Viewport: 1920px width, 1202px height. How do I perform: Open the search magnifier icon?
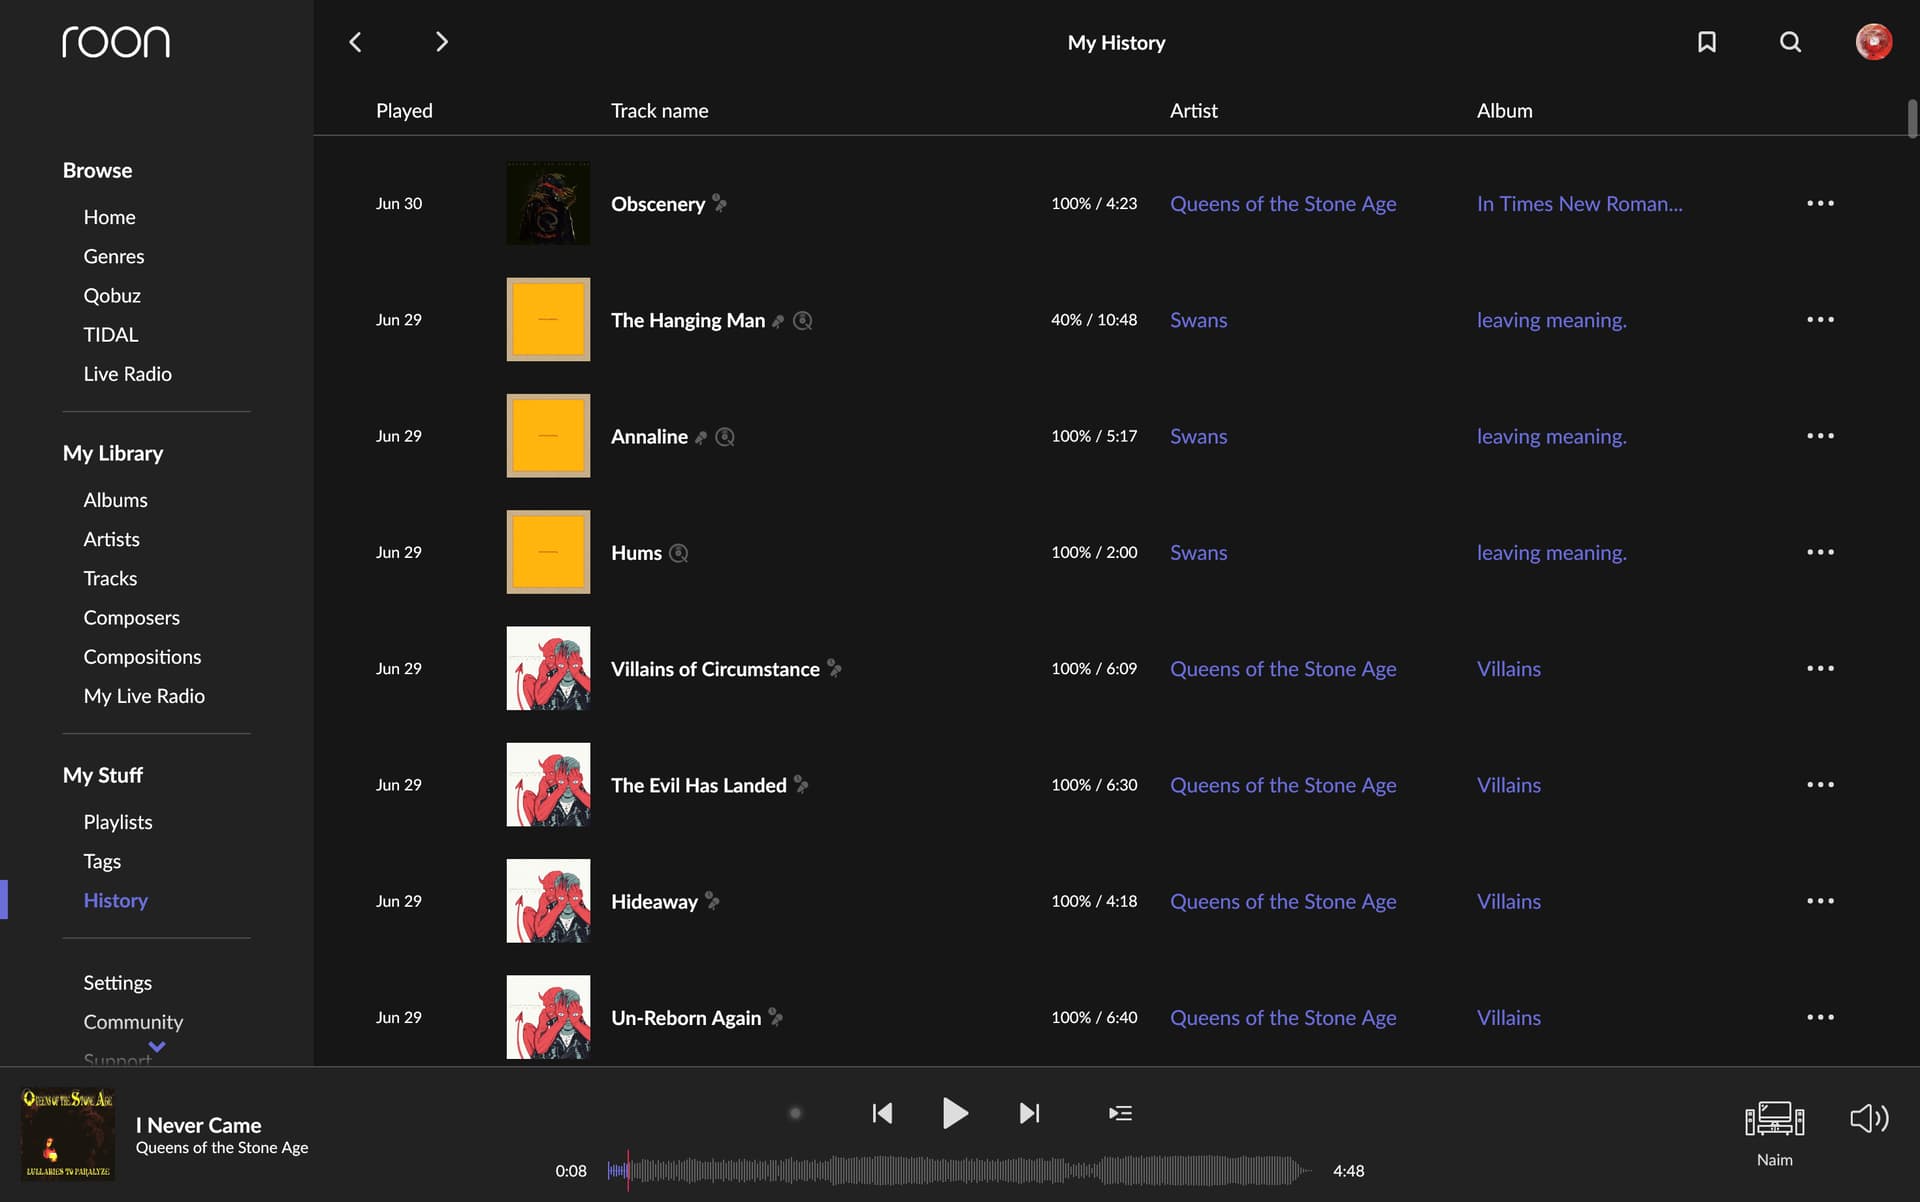1790,42
